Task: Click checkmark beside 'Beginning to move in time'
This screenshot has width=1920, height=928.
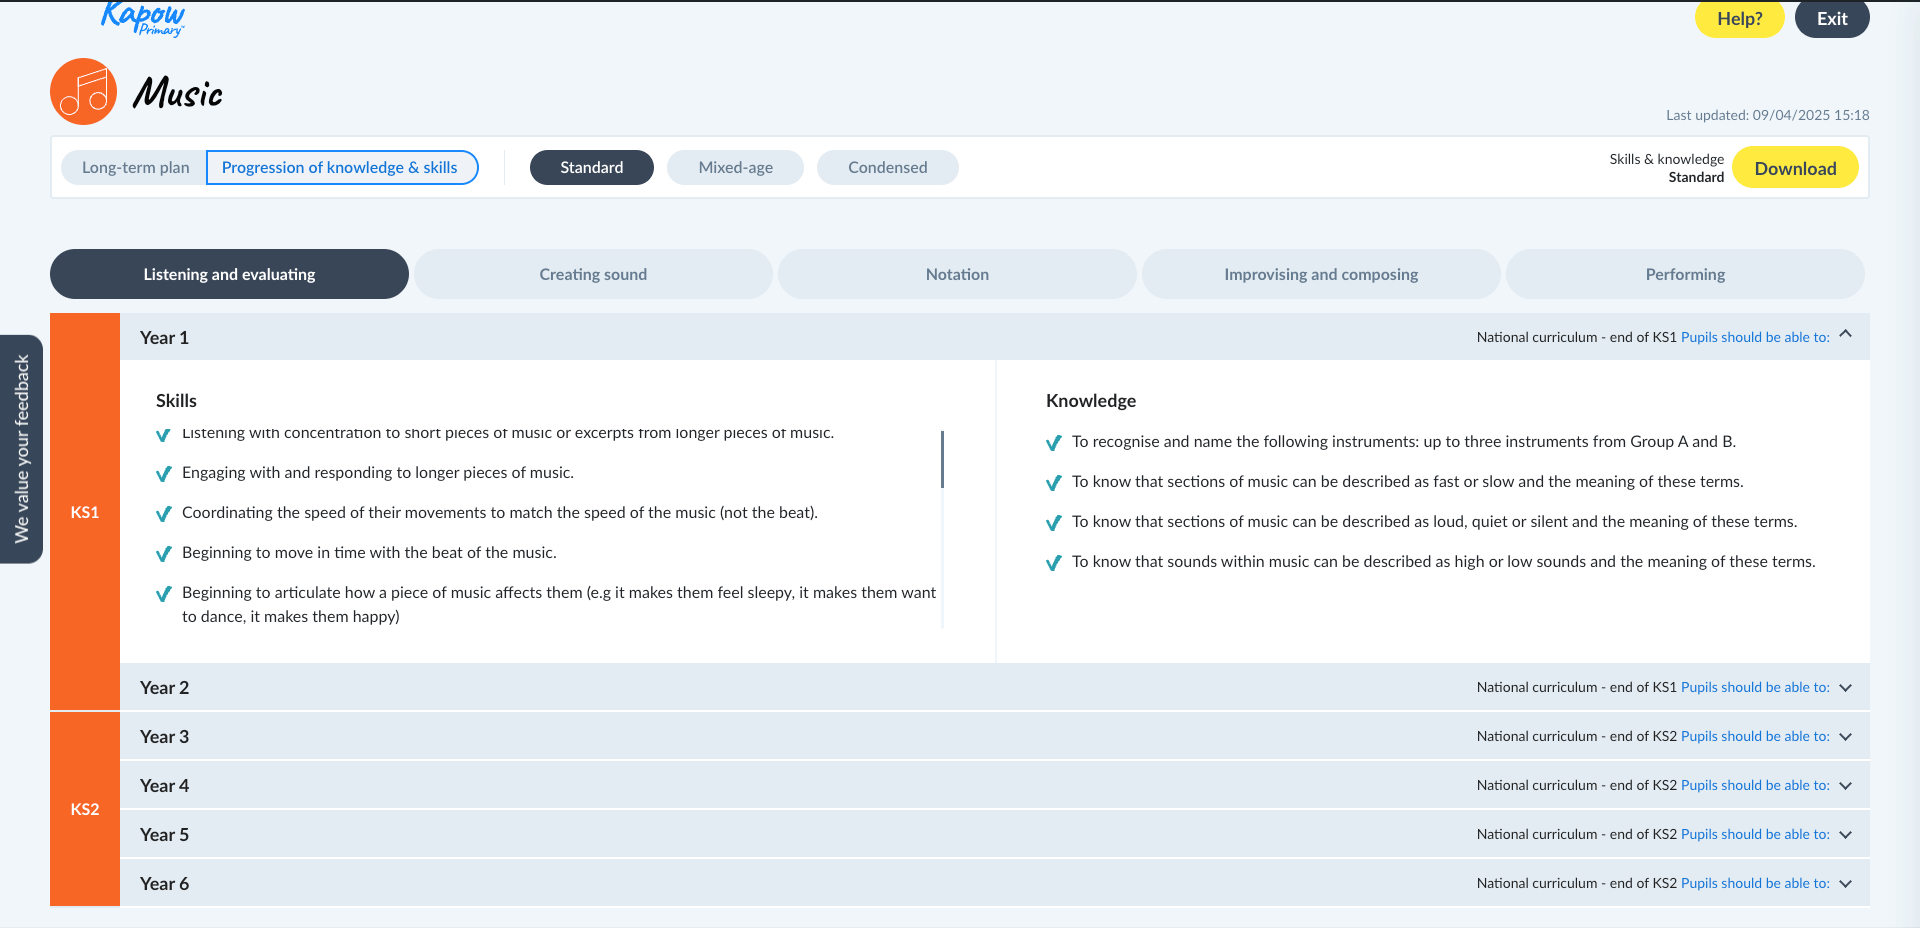Action: tap(164, 554)
